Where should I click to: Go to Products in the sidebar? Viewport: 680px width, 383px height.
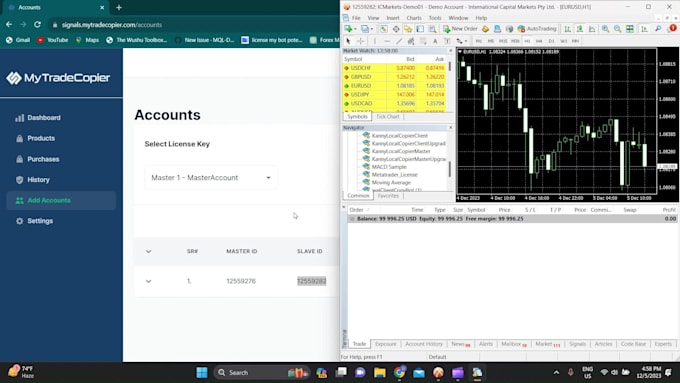click(x=35, y=138)
